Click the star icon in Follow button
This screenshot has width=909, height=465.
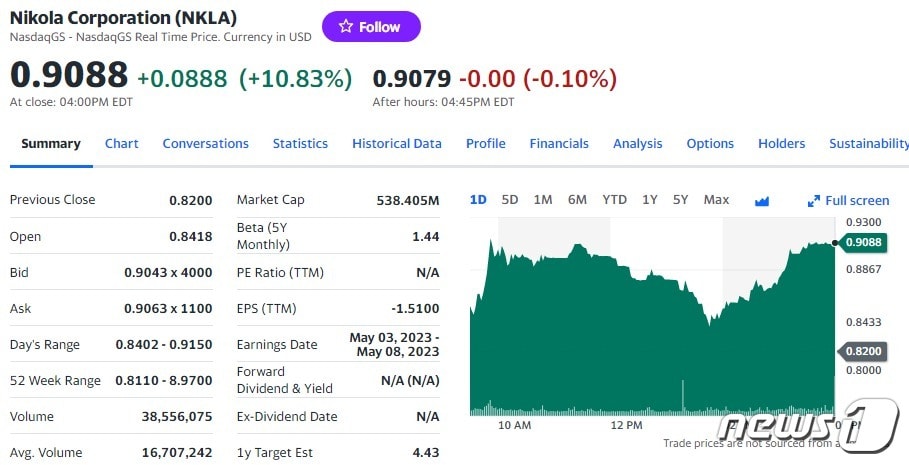click(x=346, y=27)
